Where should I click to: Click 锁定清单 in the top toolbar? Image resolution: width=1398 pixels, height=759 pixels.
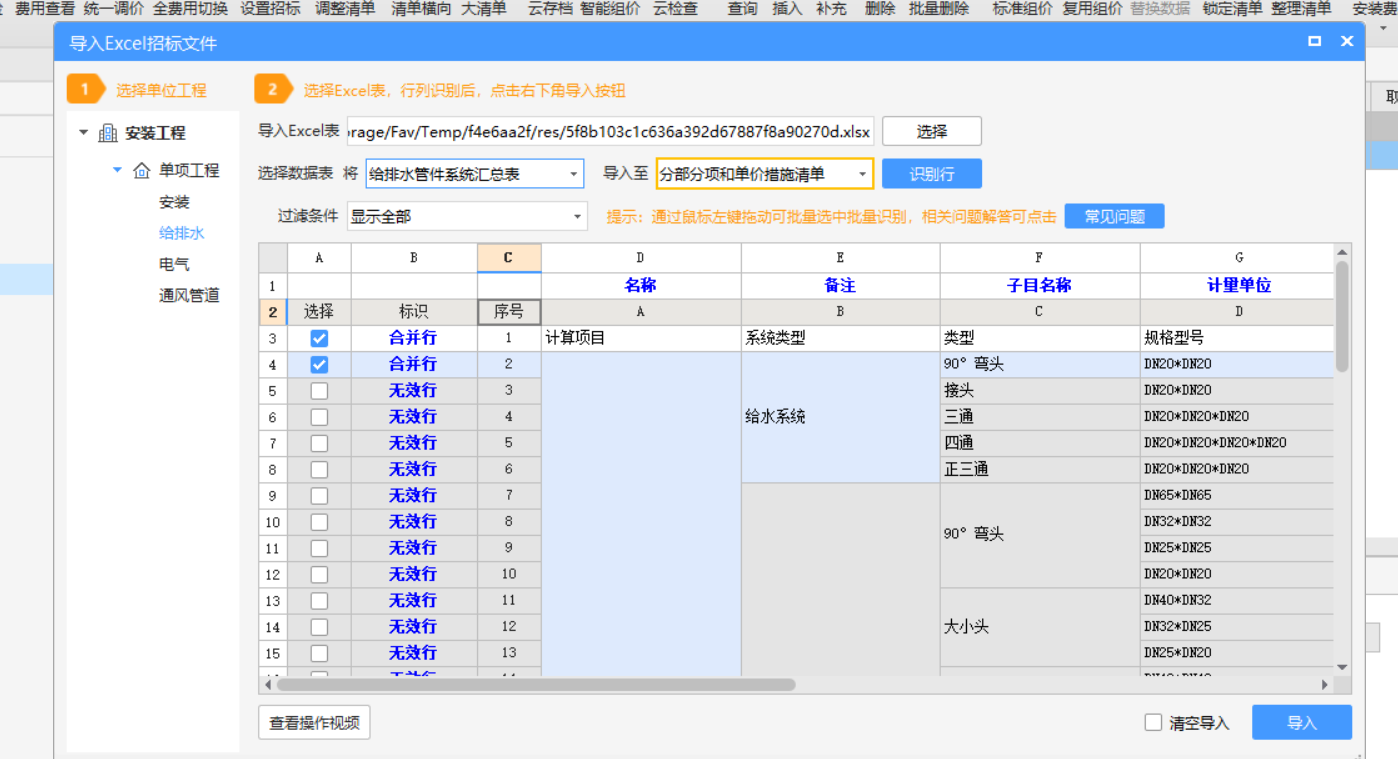pos(1233,9)
